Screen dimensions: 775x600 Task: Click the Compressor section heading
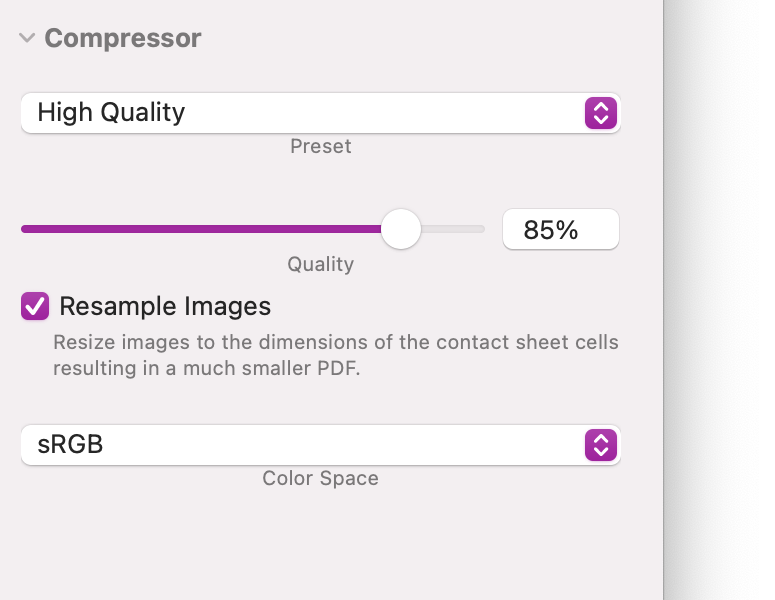pos(123,39)
